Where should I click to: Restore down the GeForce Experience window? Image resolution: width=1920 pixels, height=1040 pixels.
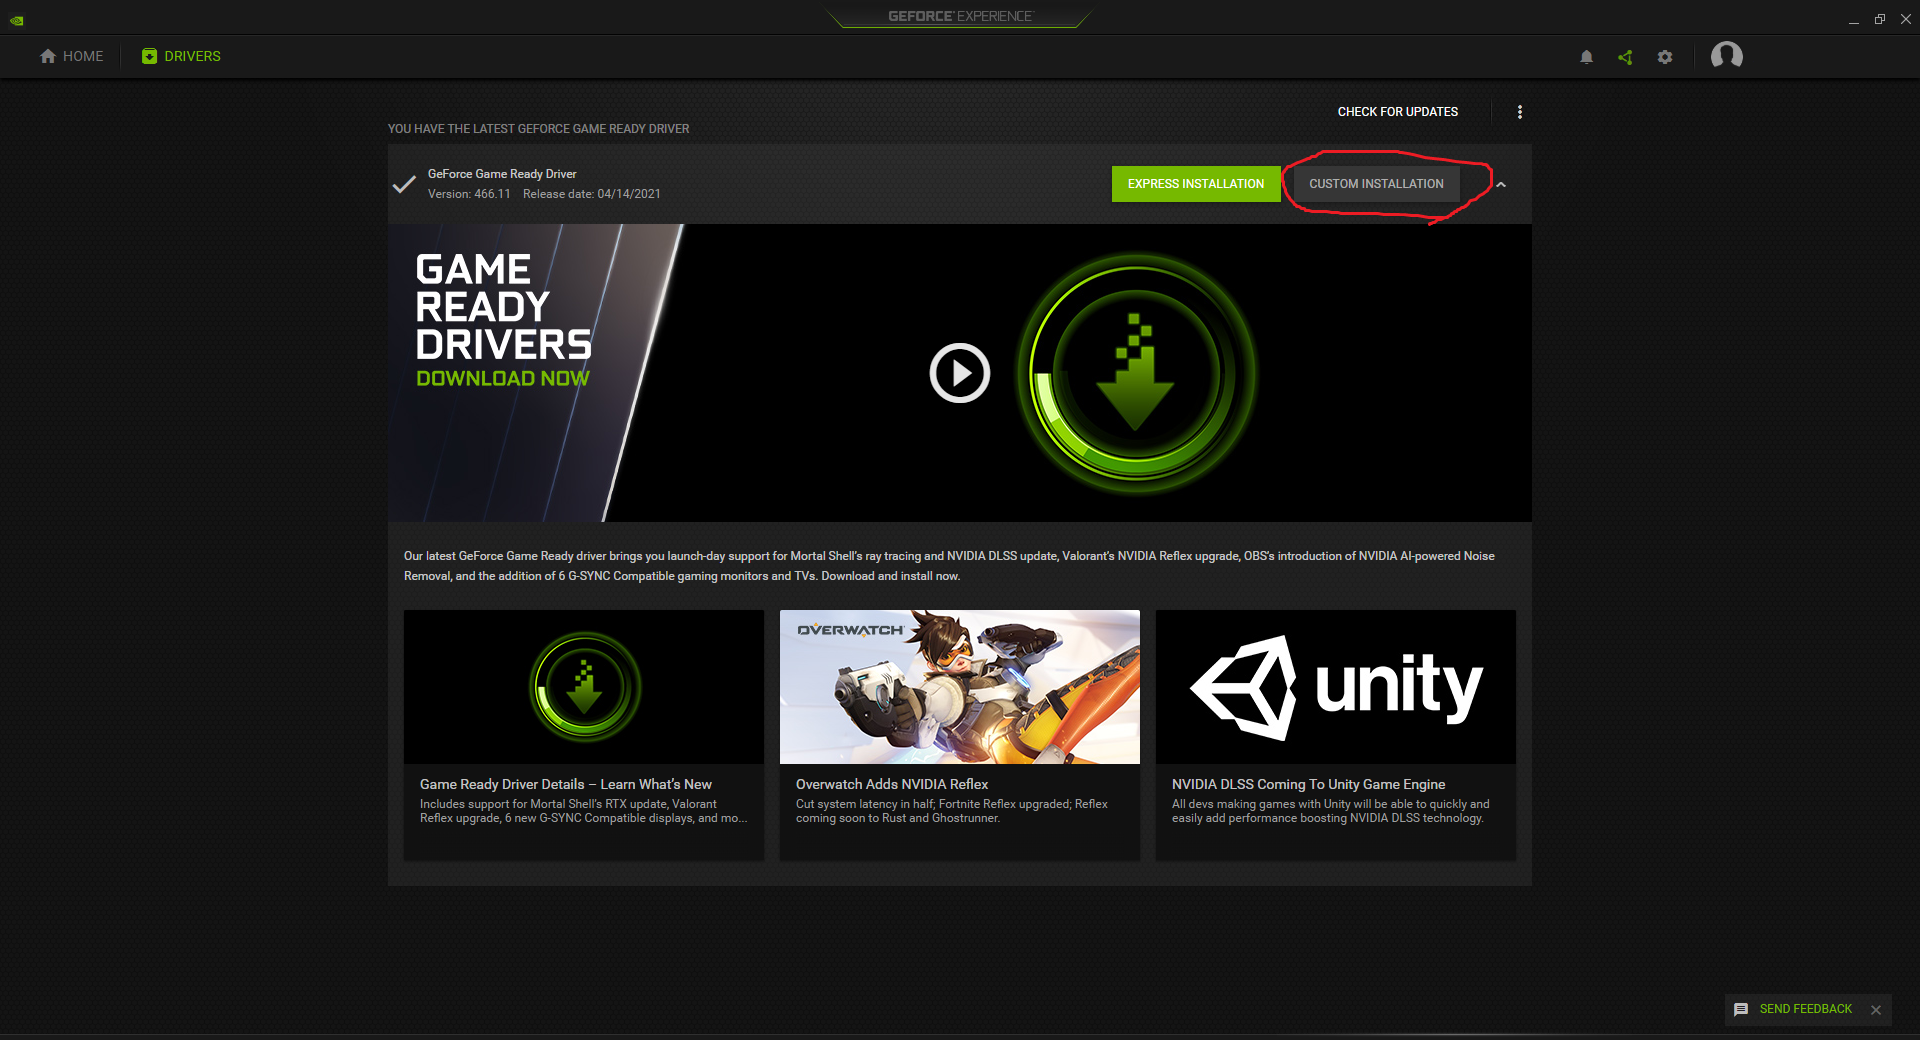coord(1880,19)
